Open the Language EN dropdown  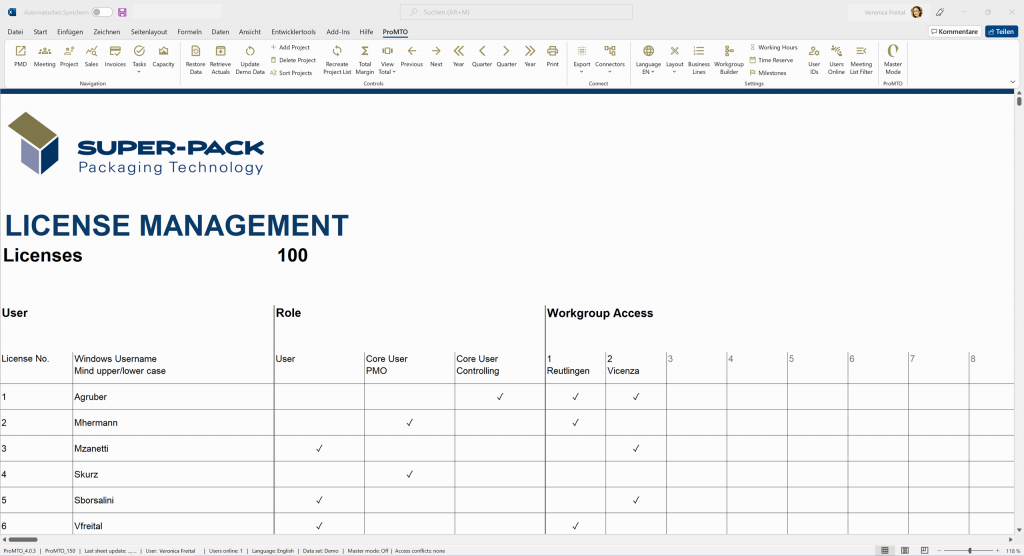point(648,58)
